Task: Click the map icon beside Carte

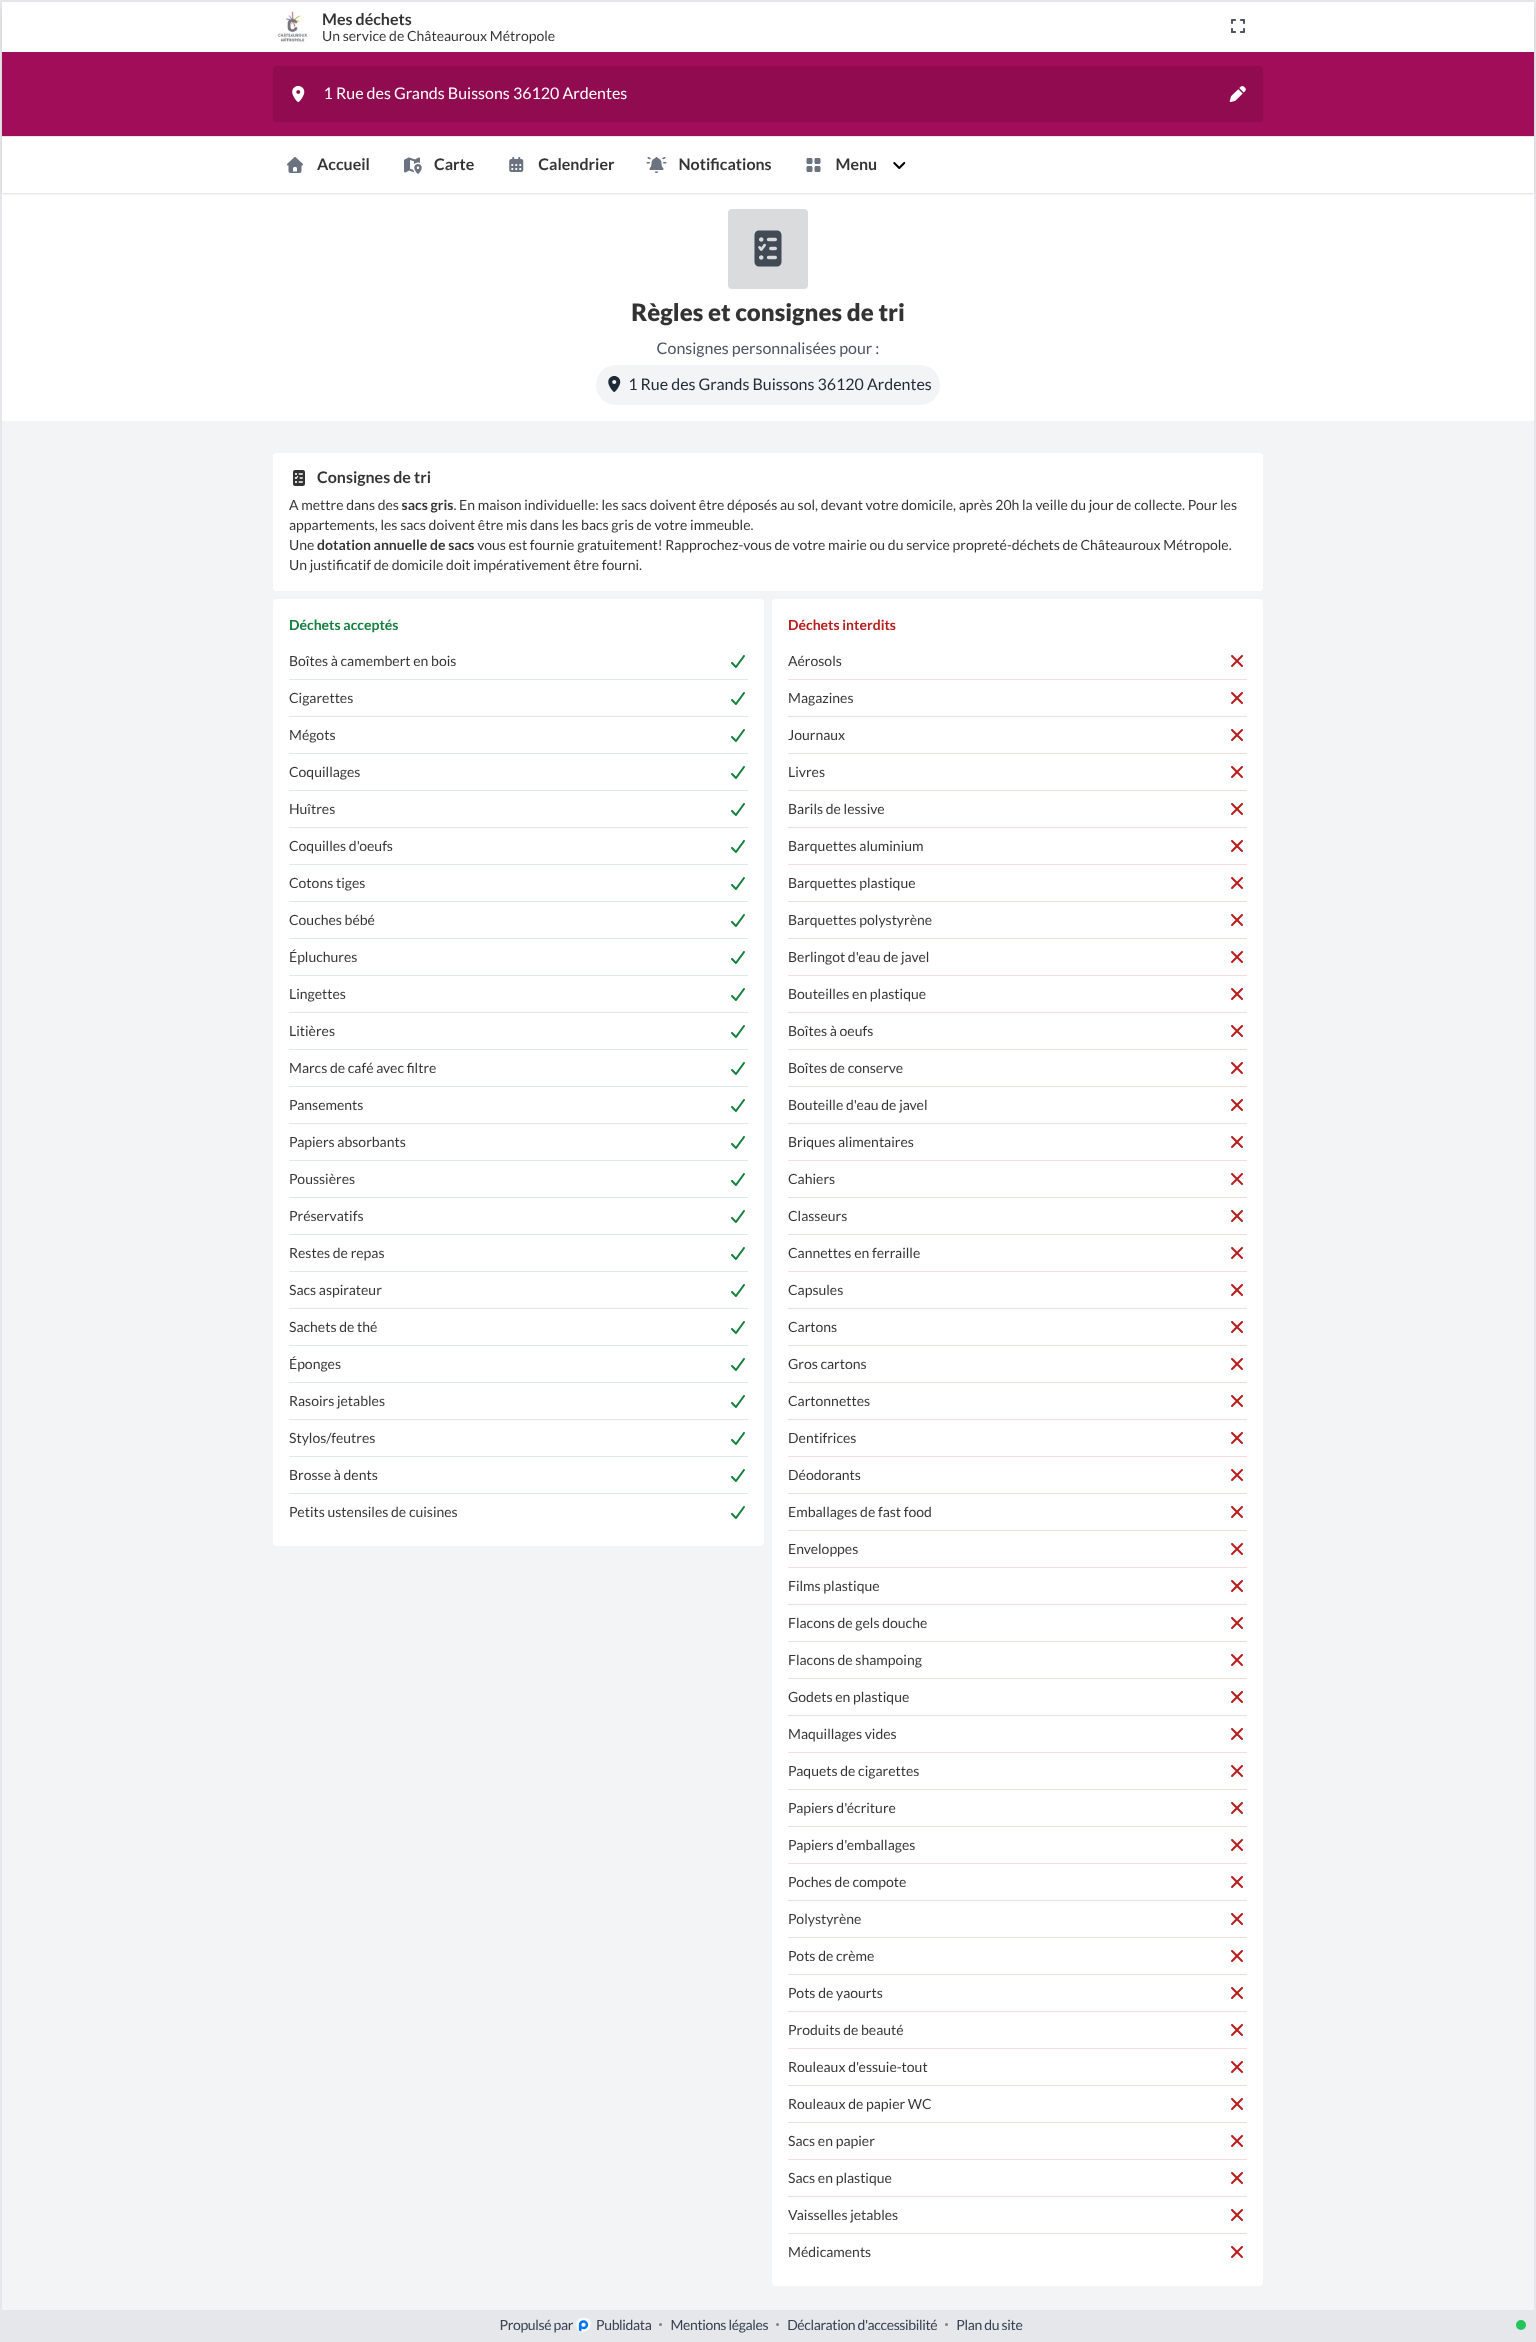Action: tap(412, 165)
